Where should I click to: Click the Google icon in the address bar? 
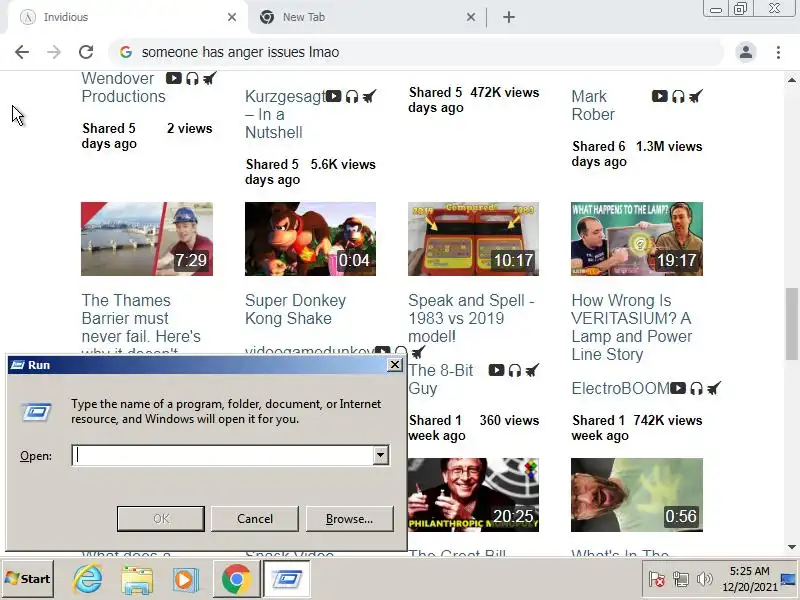tap(126, 52)
